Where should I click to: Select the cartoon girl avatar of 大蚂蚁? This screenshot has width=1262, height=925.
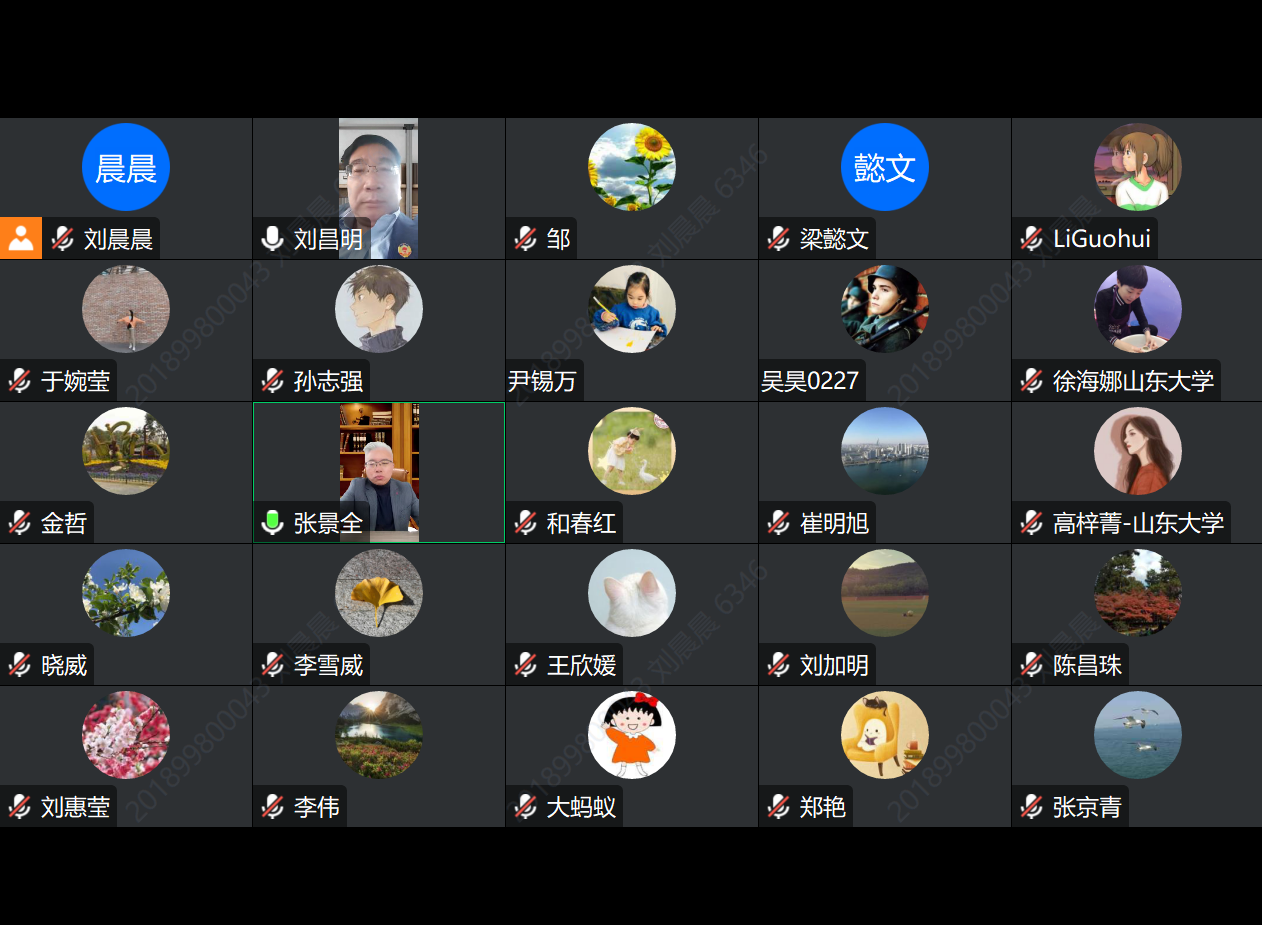(632, 735)
